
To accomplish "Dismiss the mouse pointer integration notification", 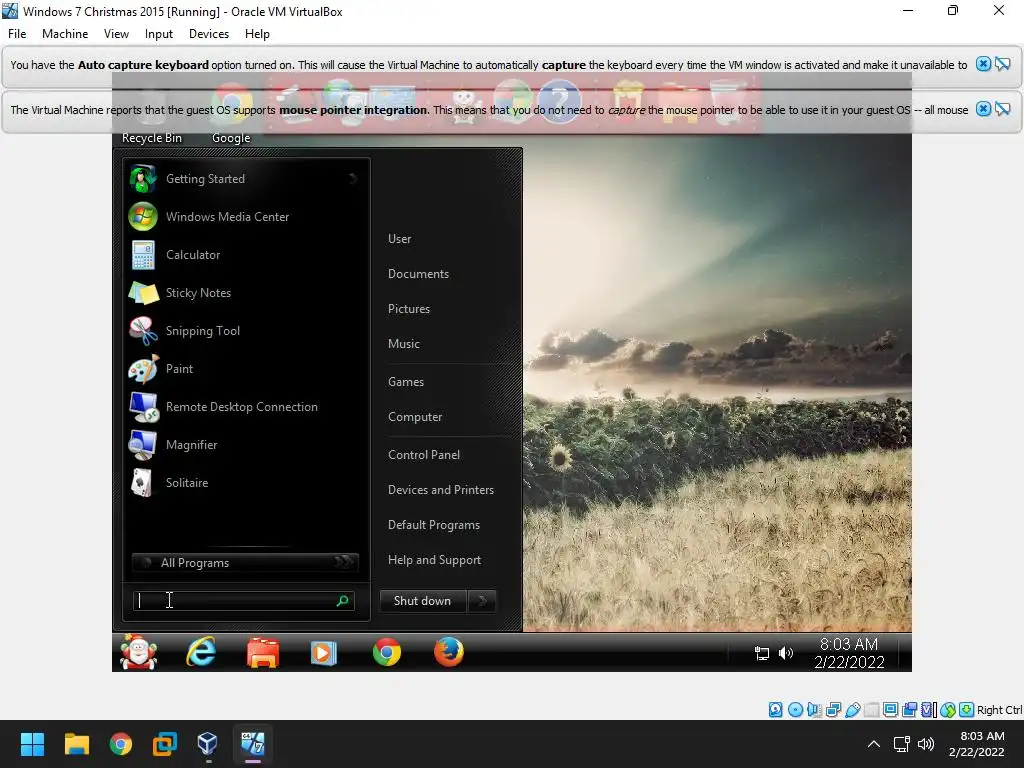I will tap(983, 109).
